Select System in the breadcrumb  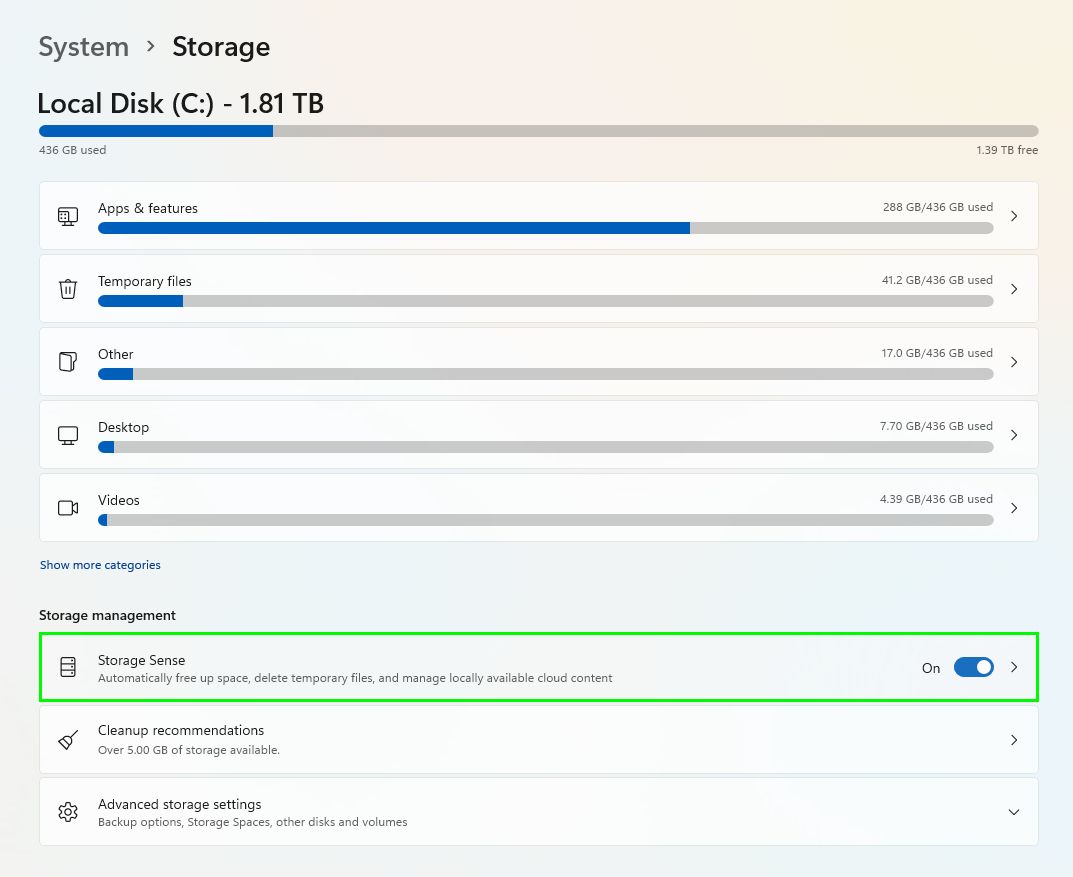tap(83, 46)
